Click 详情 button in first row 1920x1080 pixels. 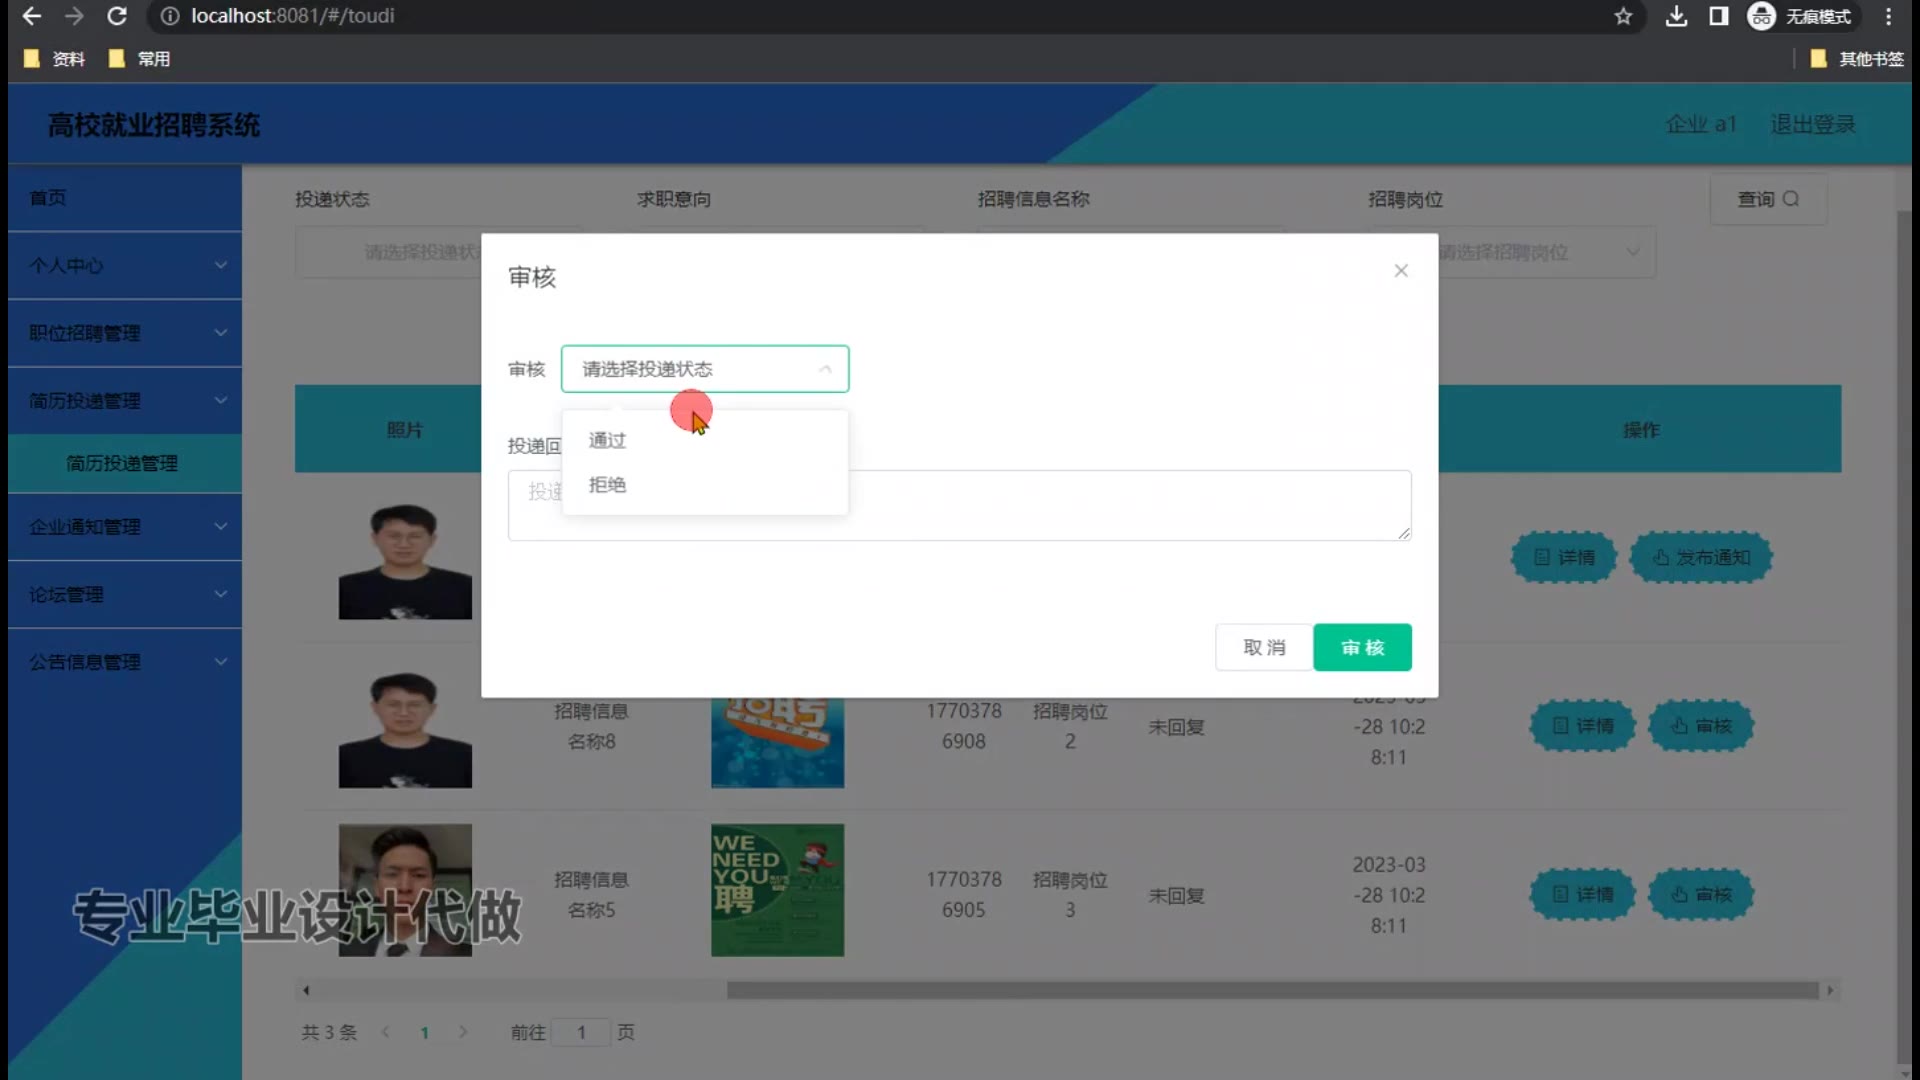click(x=1564, y=557)
